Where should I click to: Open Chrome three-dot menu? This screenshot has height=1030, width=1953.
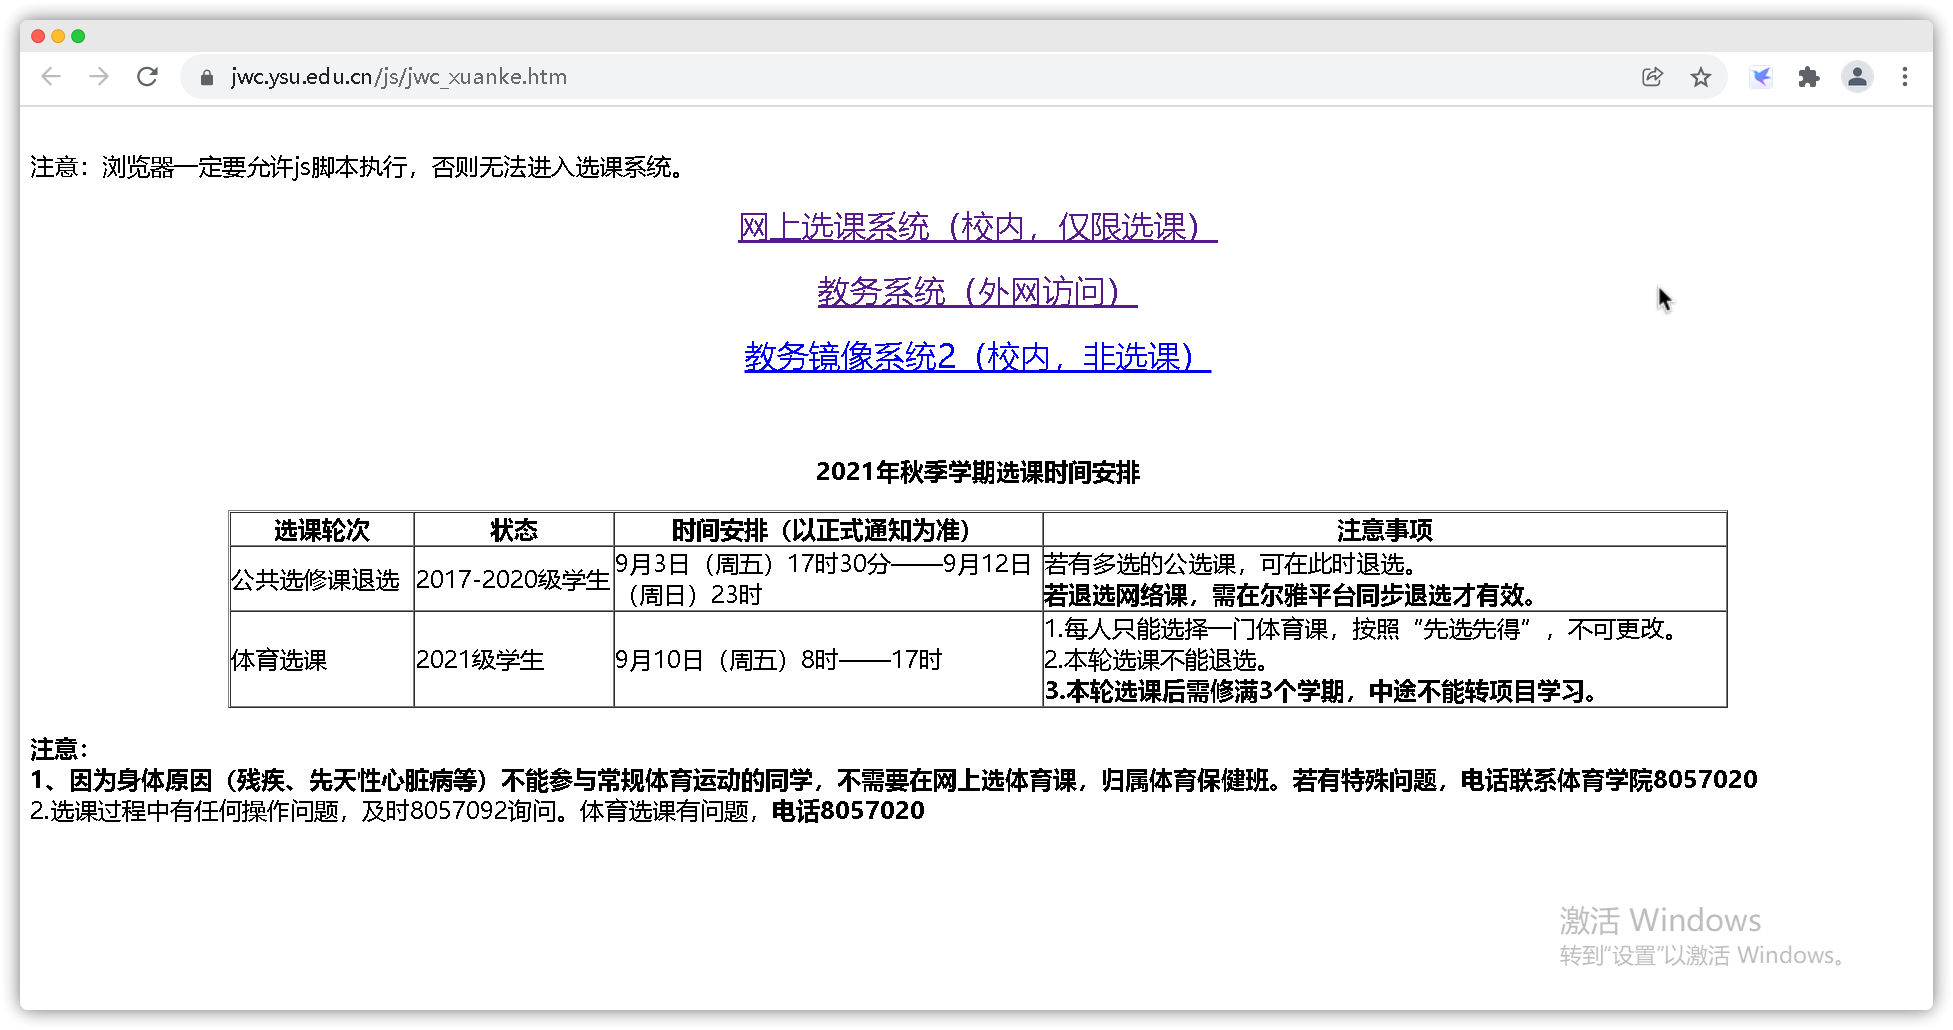(x=1905, y=77)
